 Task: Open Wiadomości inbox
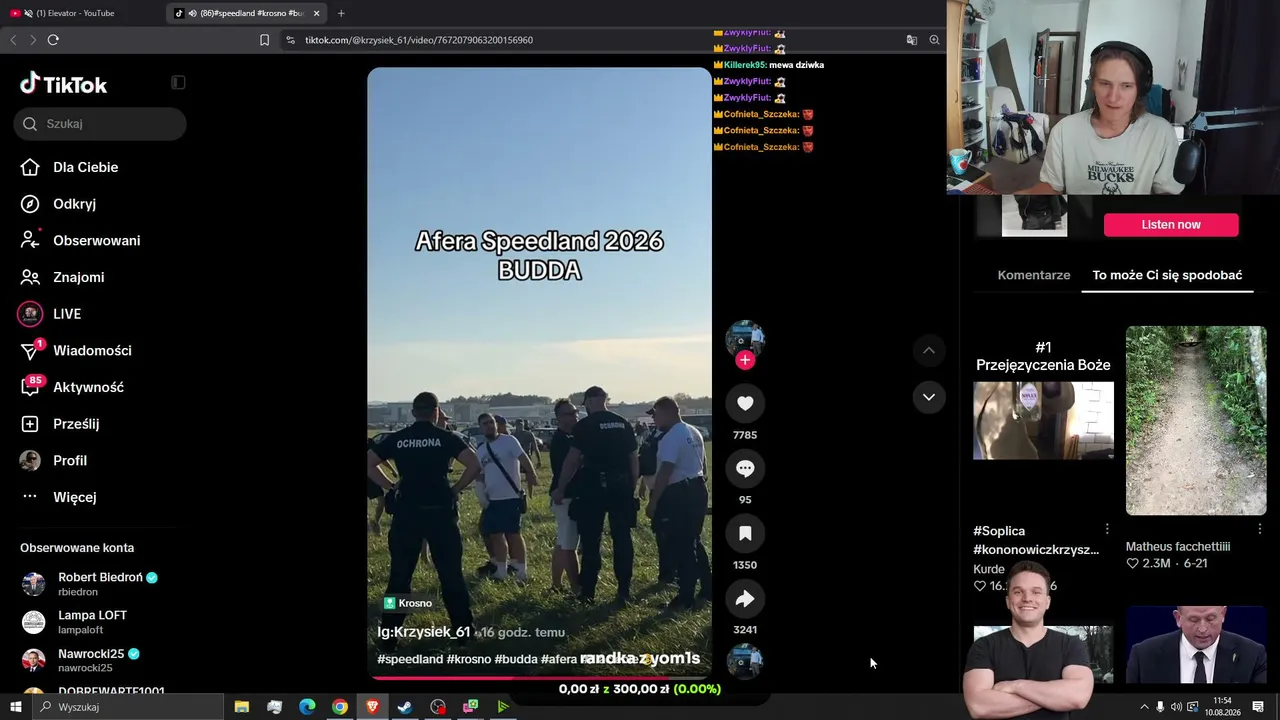pos(75,351)
